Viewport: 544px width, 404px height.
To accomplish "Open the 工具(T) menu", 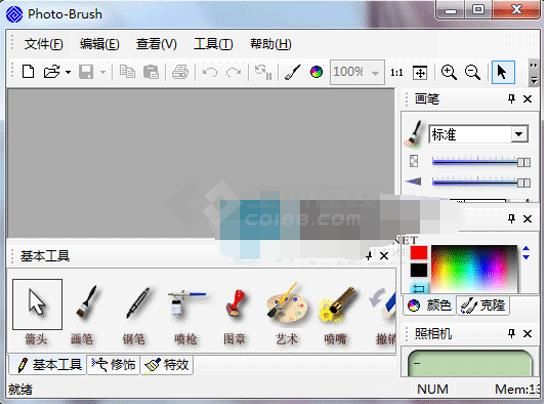I will point(213,44).
